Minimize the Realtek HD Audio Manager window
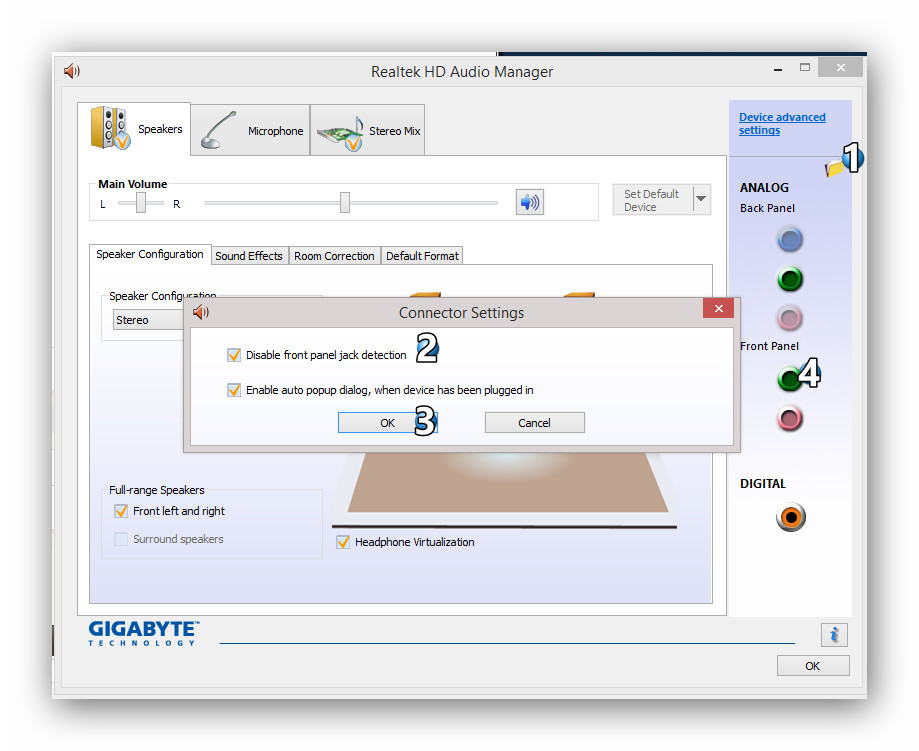This screenshot has height=751, width=919. (778, 69)
